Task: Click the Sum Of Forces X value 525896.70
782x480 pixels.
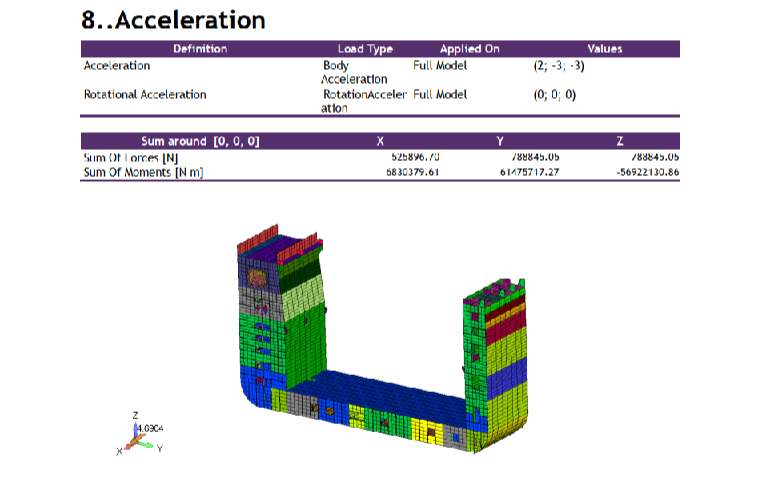Action: click(x=415, y=157)
